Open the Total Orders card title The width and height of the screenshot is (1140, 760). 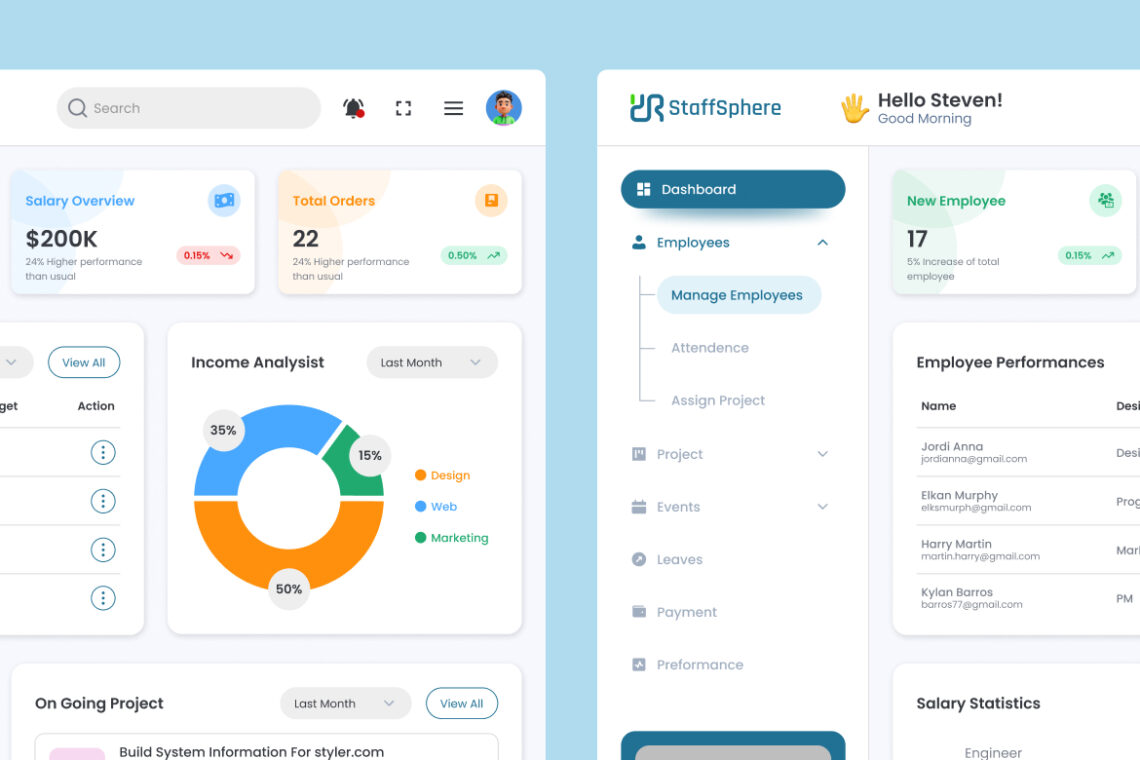pyautogui.click(x=334, y=201)
